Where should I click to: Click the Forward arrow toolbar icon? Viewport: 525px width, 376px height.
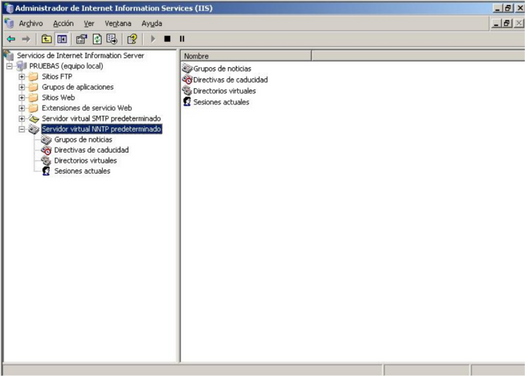point(26,39)
